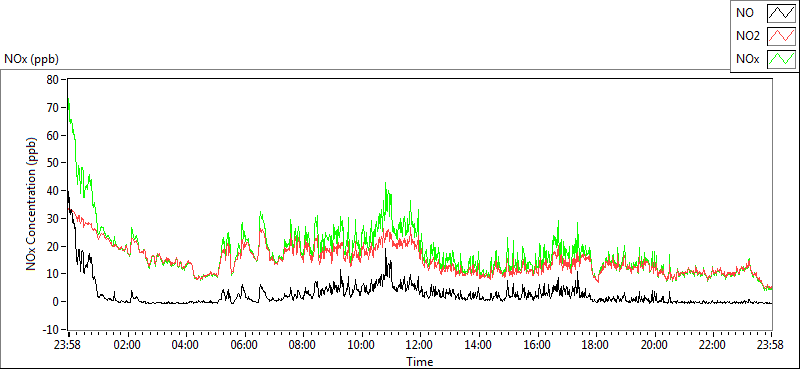Click the y-axis minimum value -10

[51, 329]
